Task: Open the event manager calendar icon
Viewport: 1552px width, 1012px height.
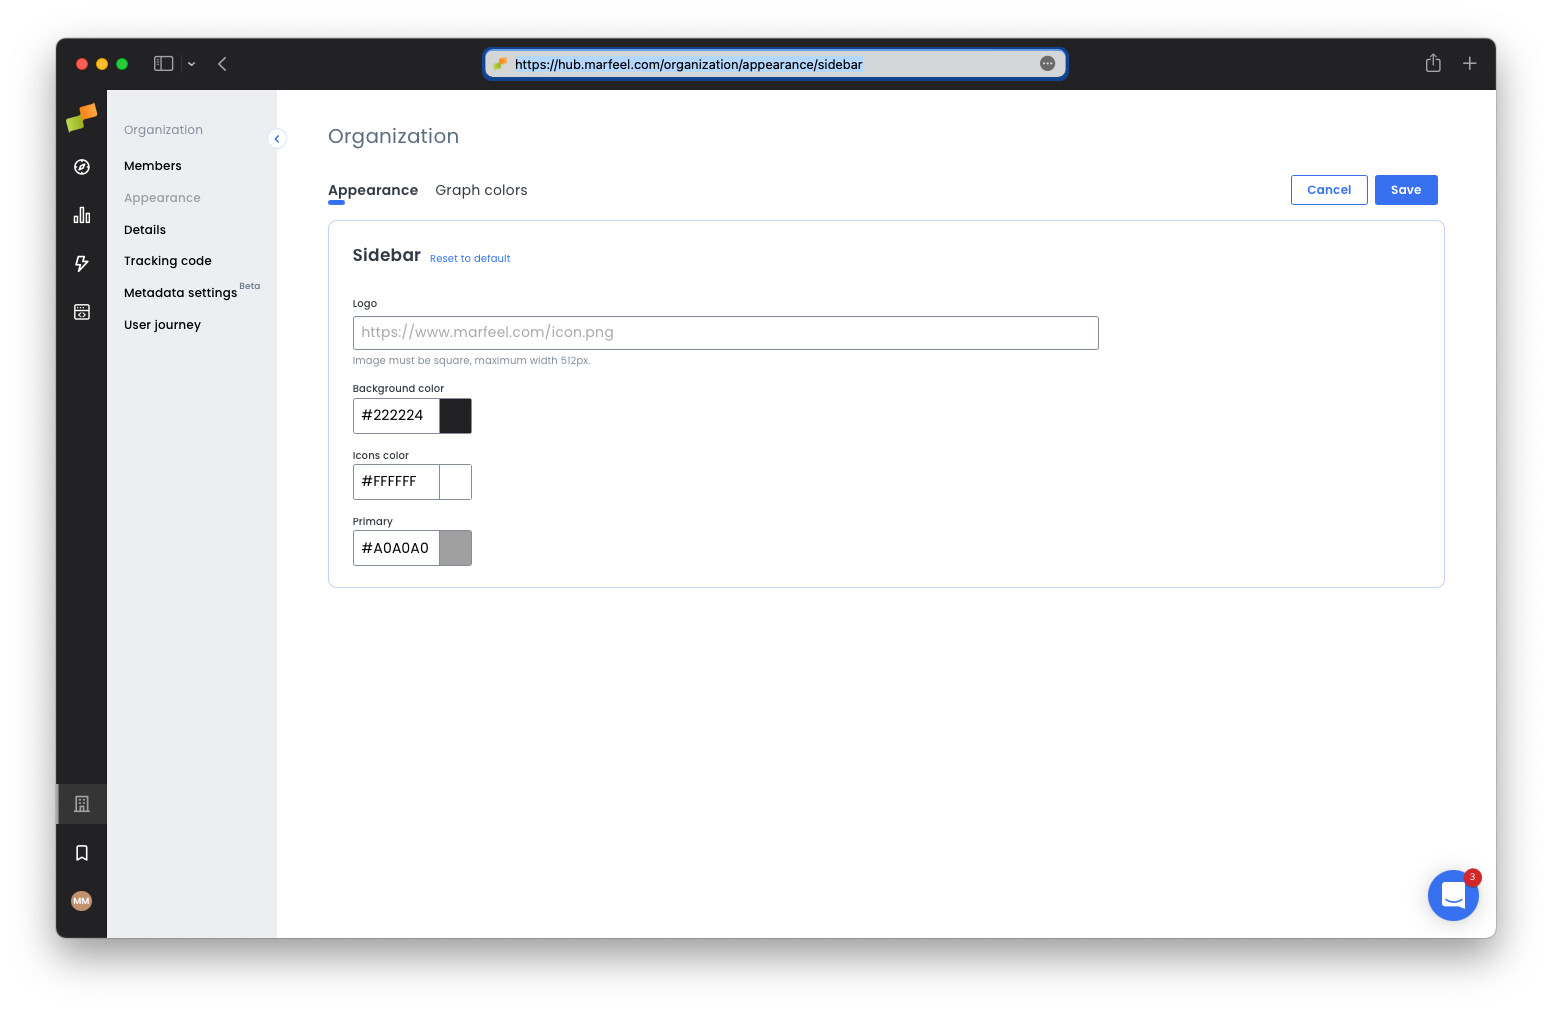Action: pos(81,311)
